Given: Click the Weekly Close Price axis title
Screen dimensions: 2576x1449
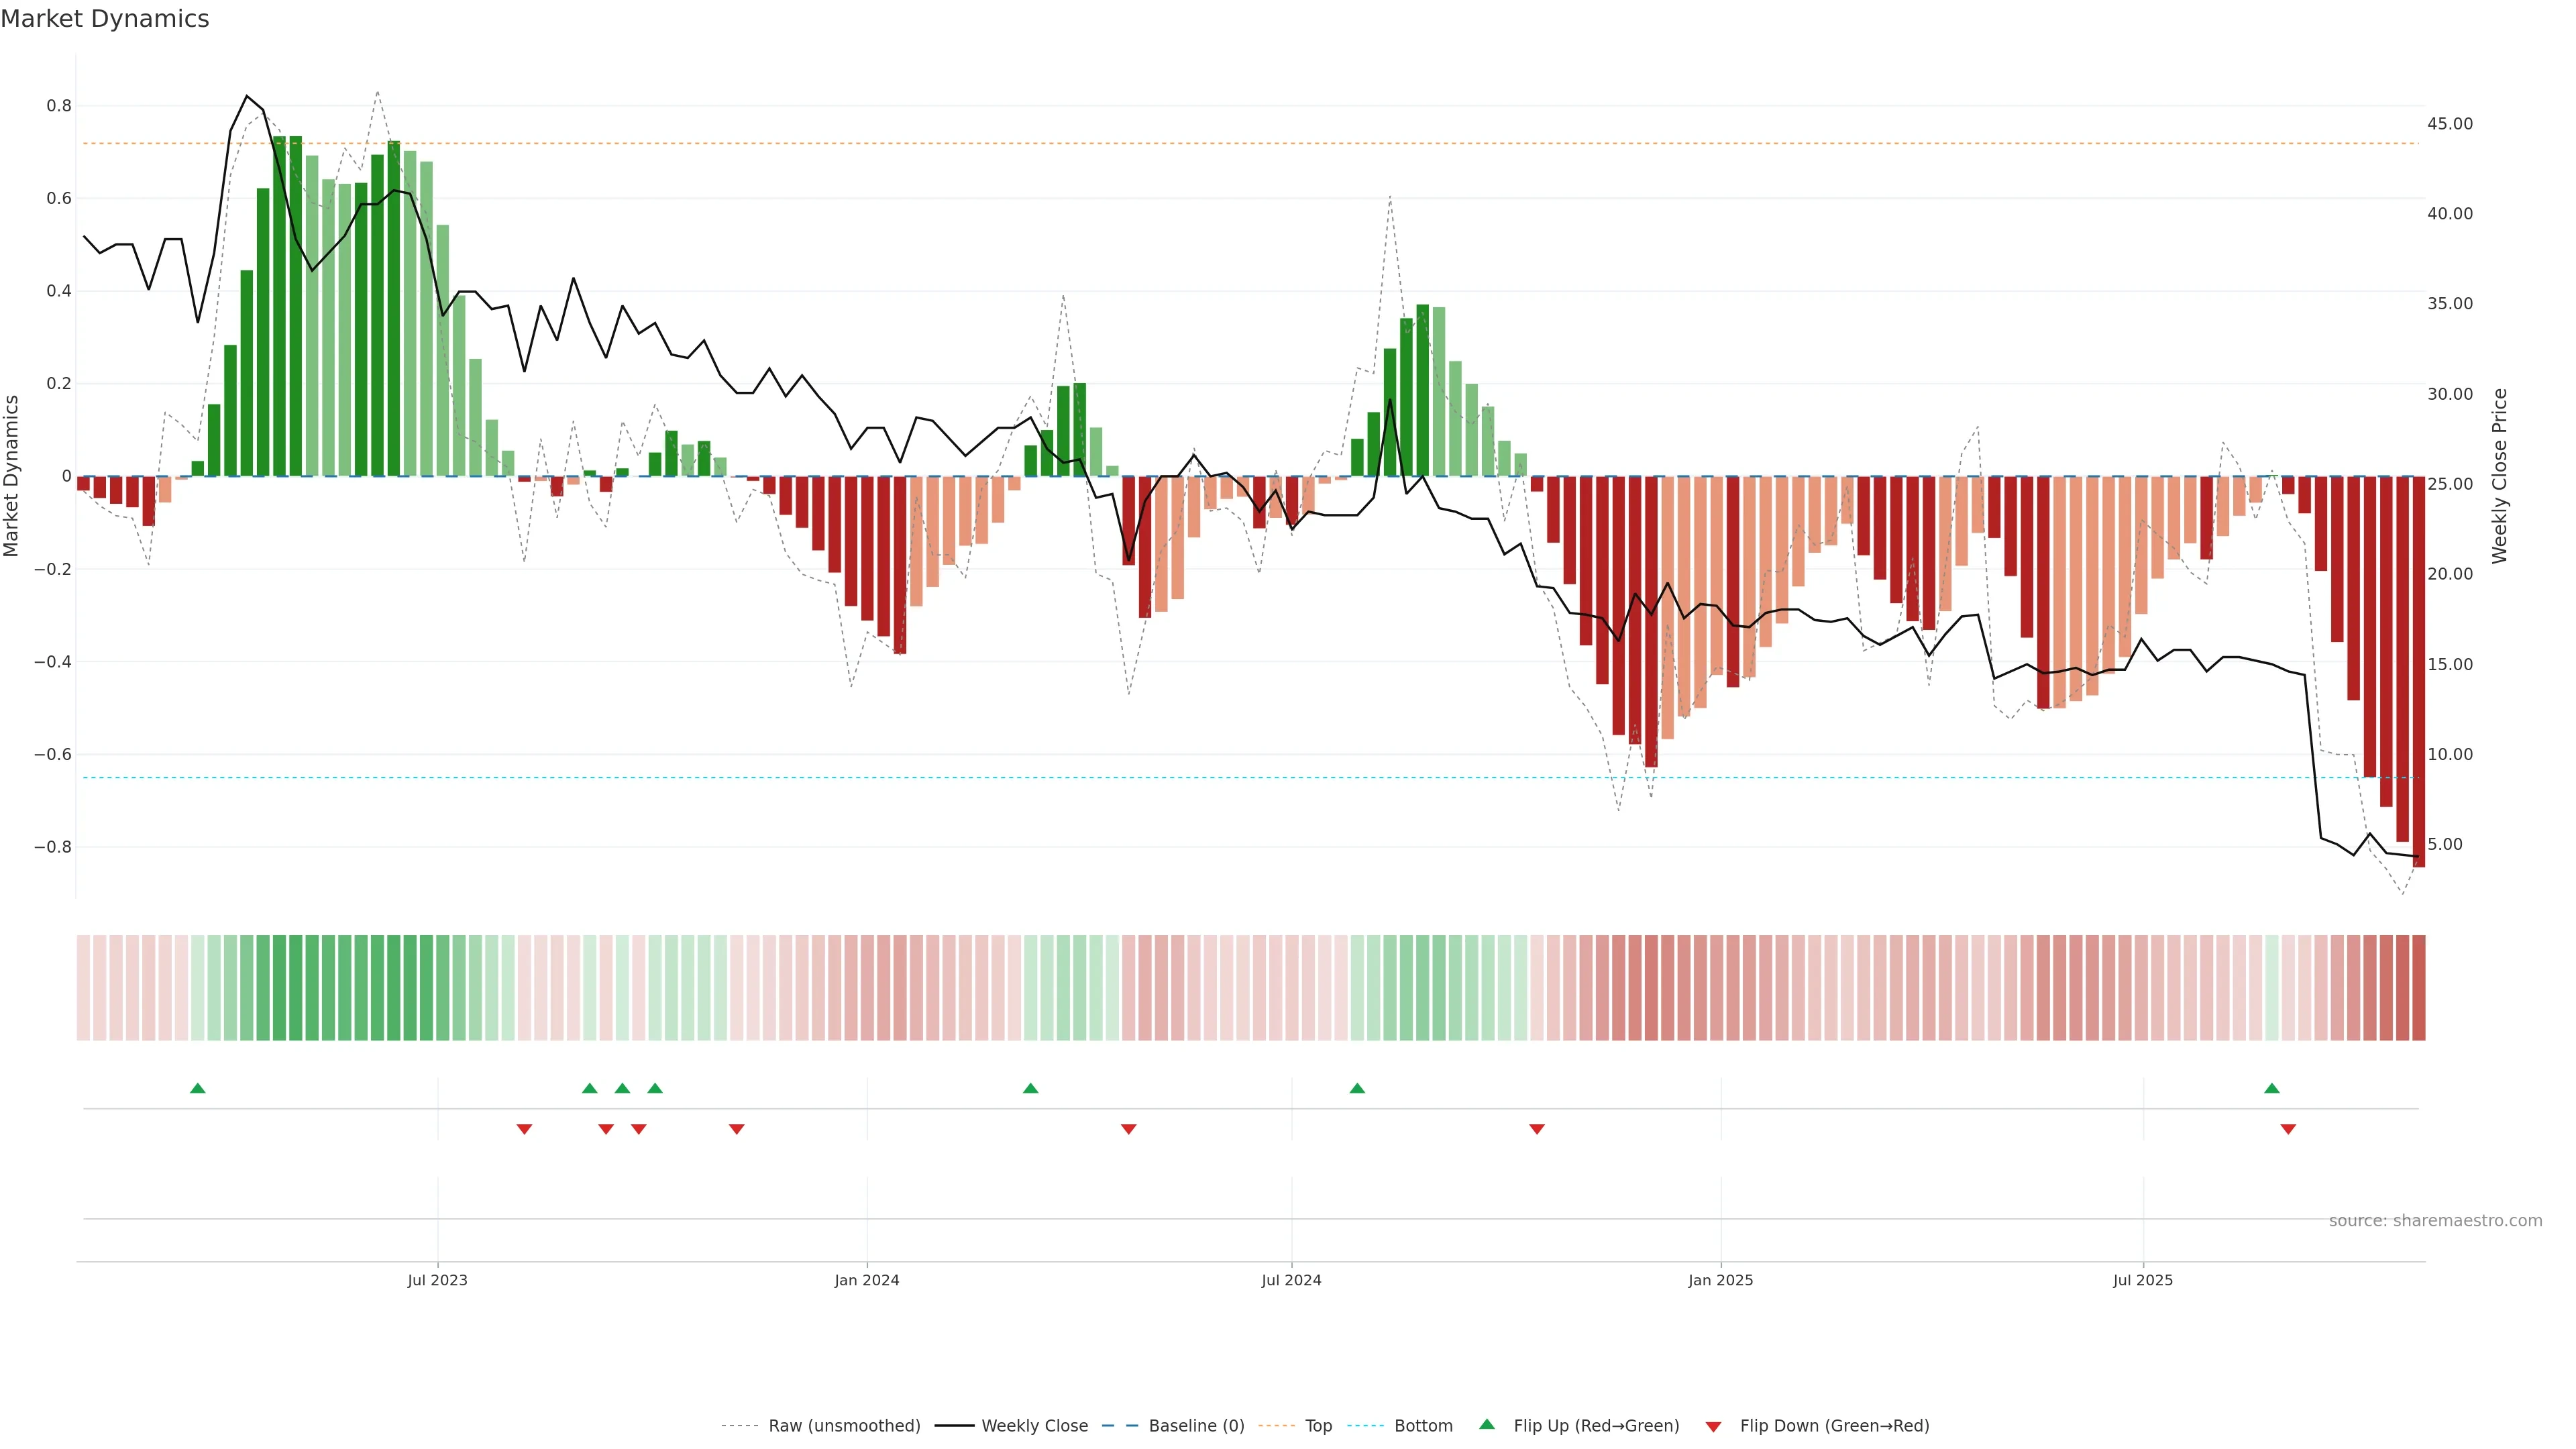Looking at the screenshot, I should click(2499, 476).
